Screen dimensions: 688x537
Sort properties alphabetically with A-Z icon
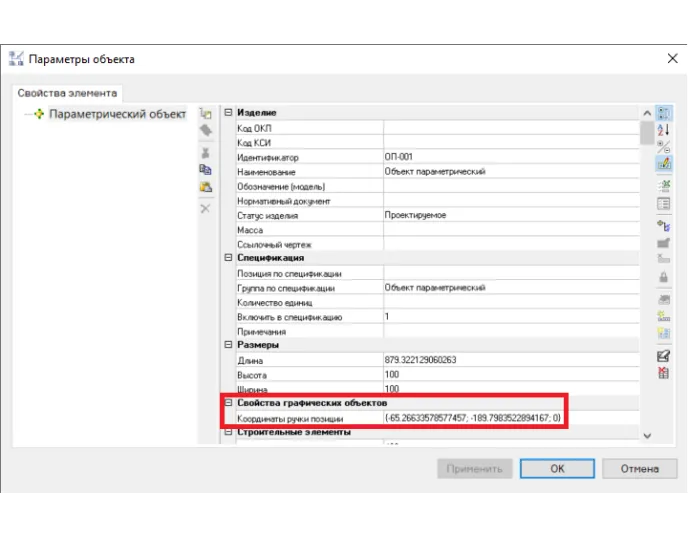pos(664,130)
